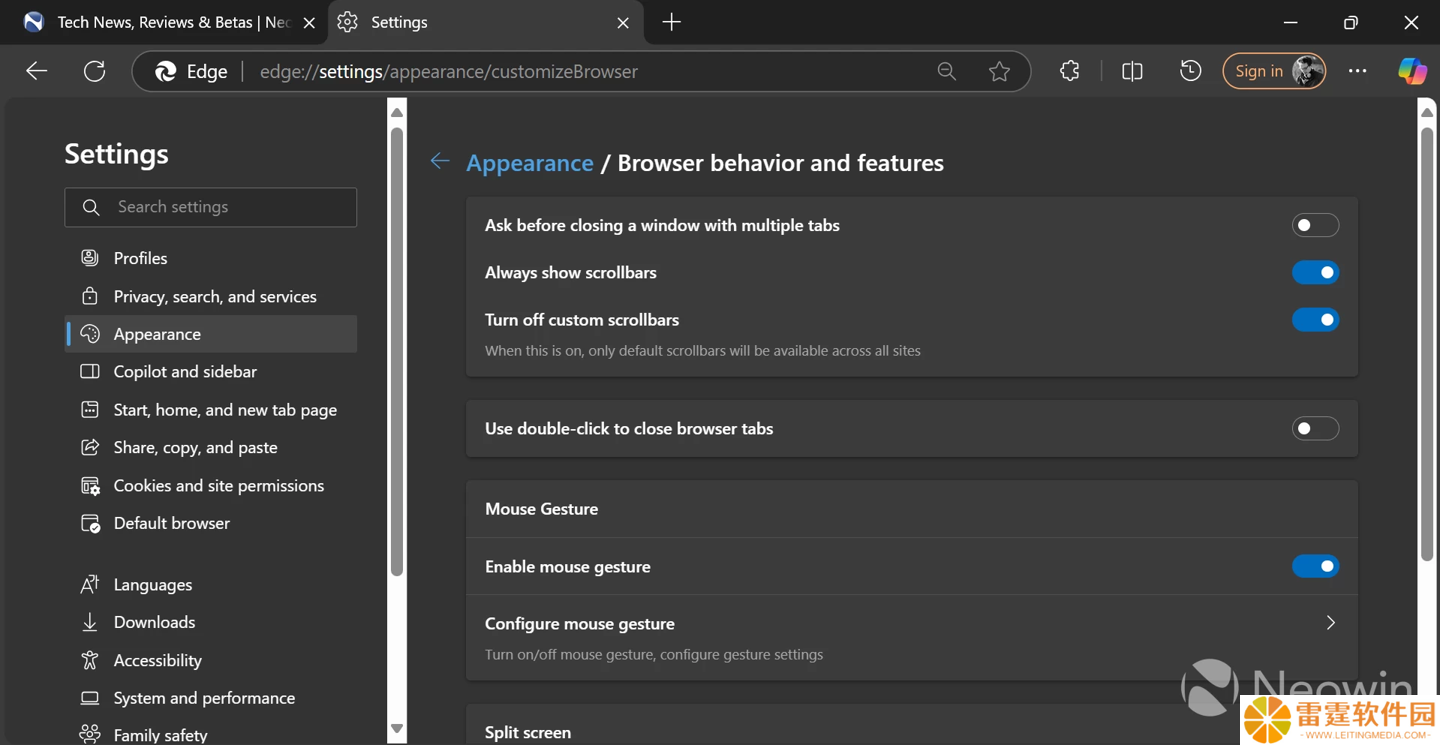Viewport: 1440px width, 745px height.
Task: Close the Settings tab
Action: pyautogui.click(x=623, y=22)
